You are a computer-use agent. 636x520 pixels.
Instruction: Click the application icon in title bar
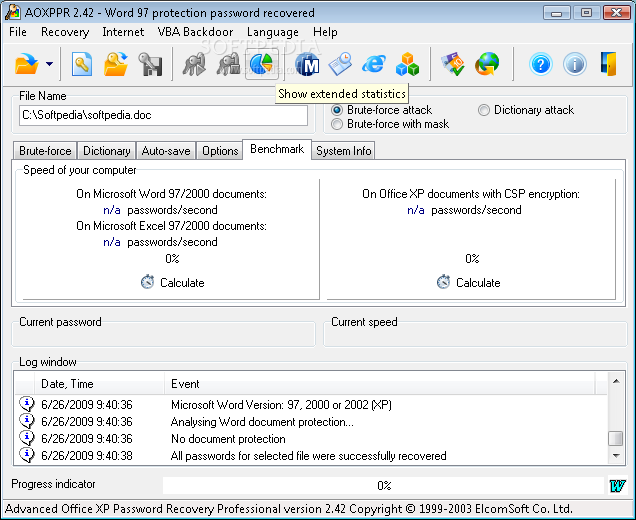tap(13, 13)
